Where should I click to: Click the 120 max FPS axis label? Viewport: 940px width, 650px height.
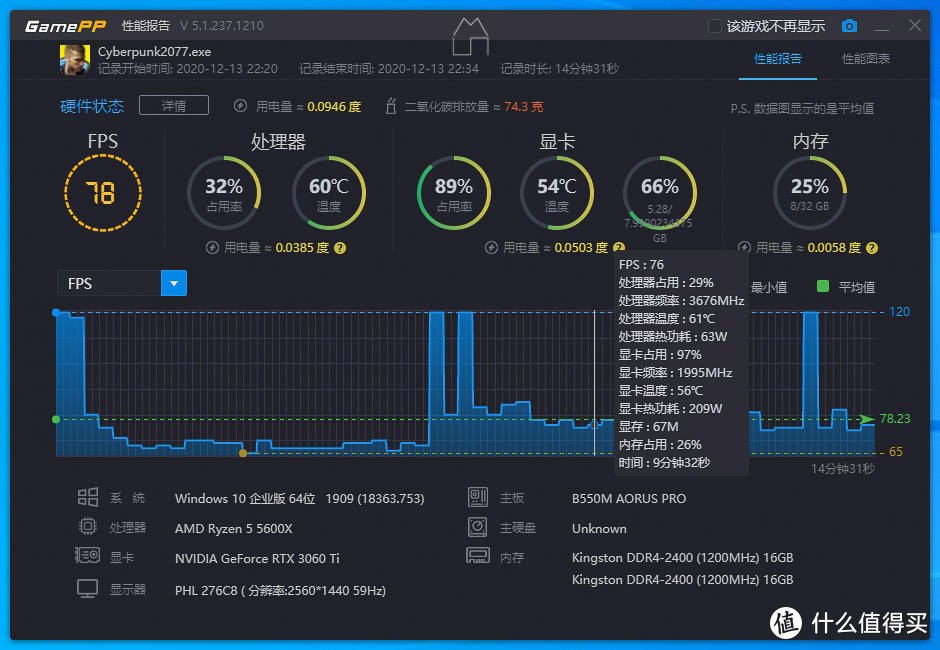click(899, 312)
